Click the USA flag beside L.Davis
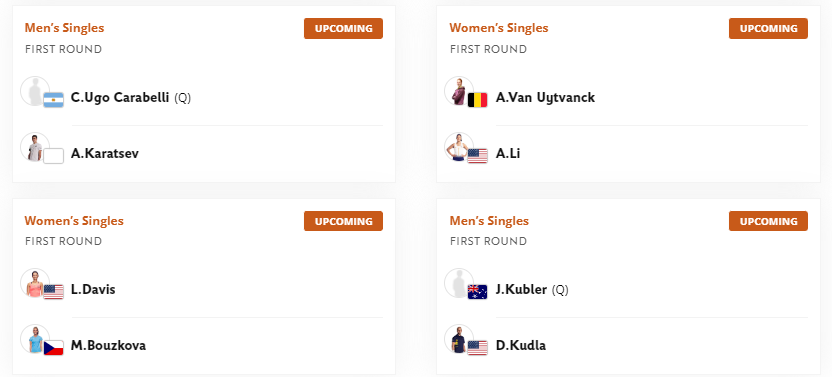The image size is (832, 377). 53,292
